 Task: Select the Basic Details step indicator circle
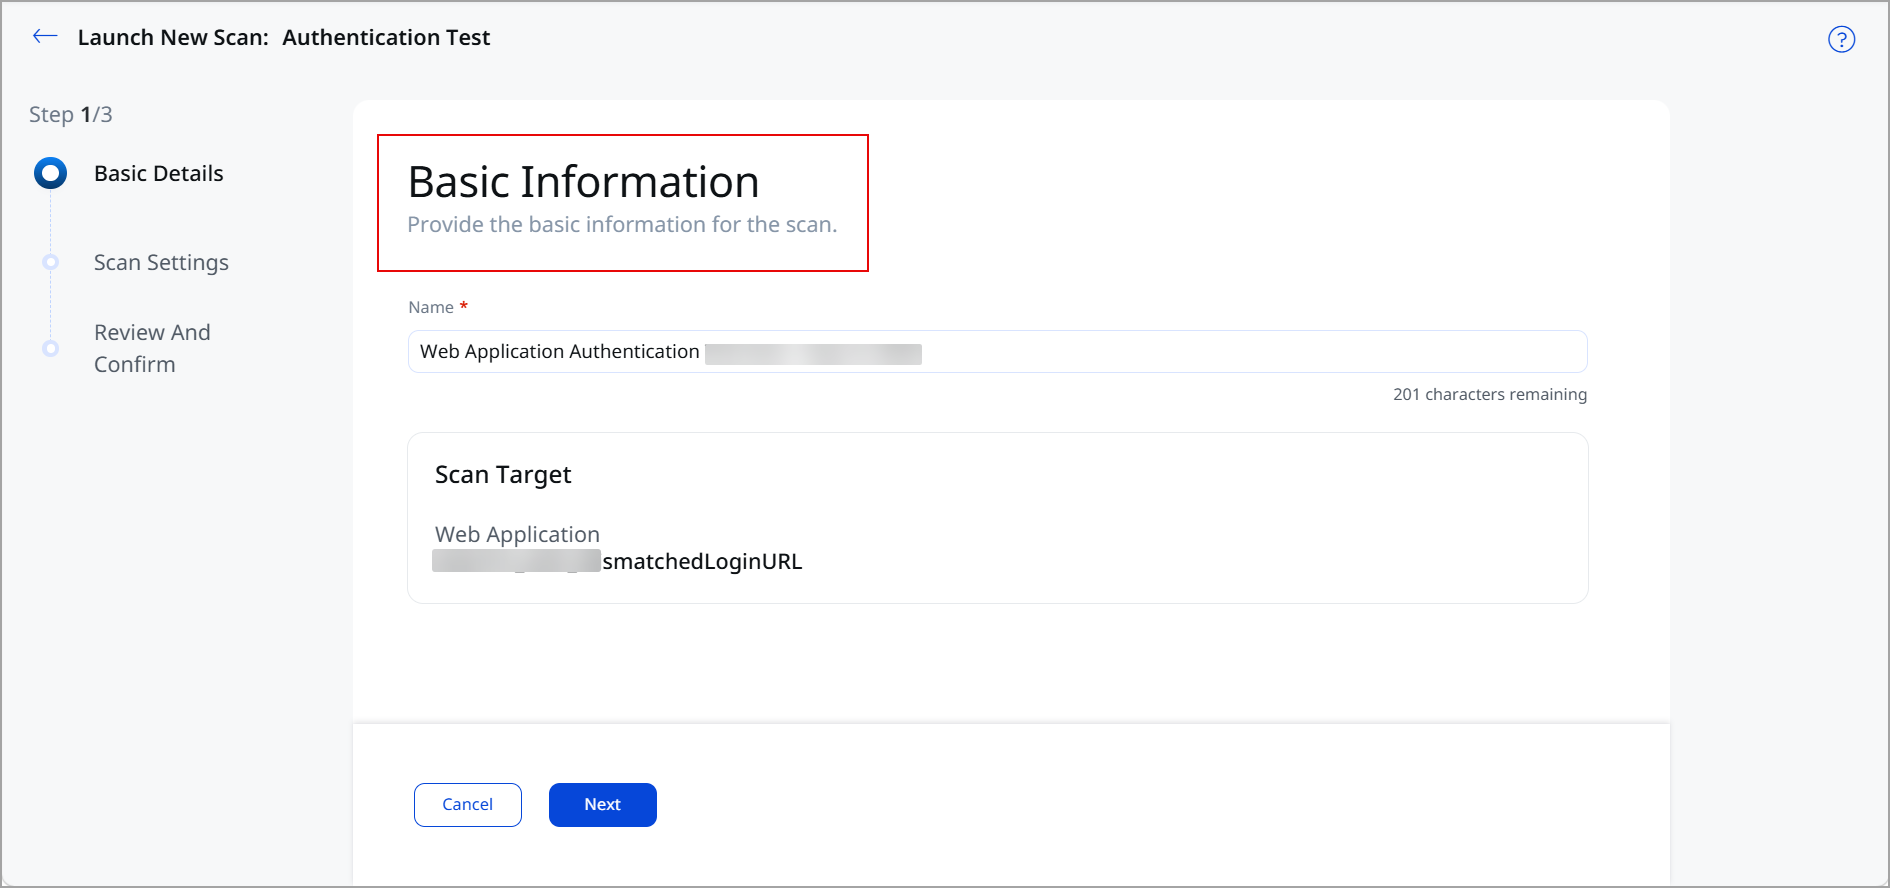coord(50,173)
